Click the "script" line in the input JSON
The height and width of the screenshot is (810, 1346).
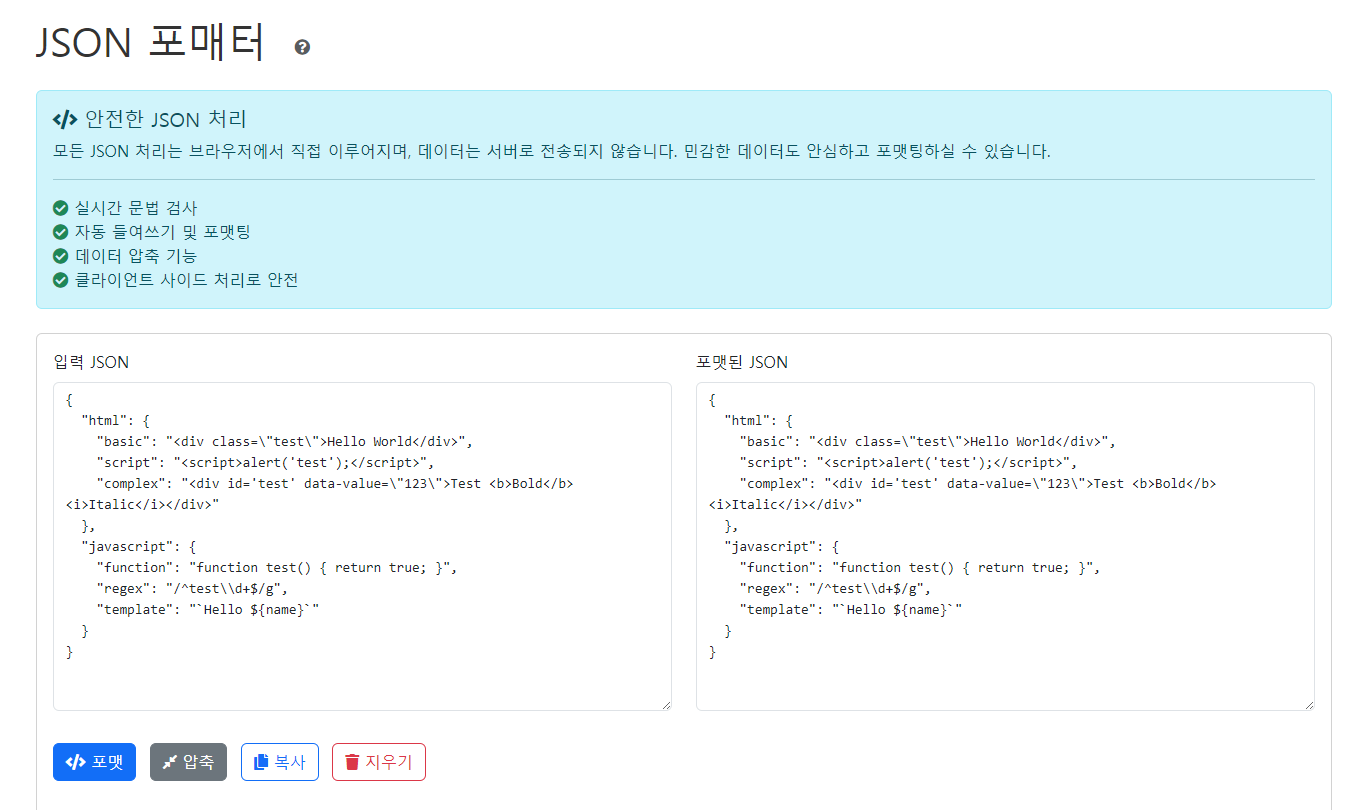[x=266, y=462]
